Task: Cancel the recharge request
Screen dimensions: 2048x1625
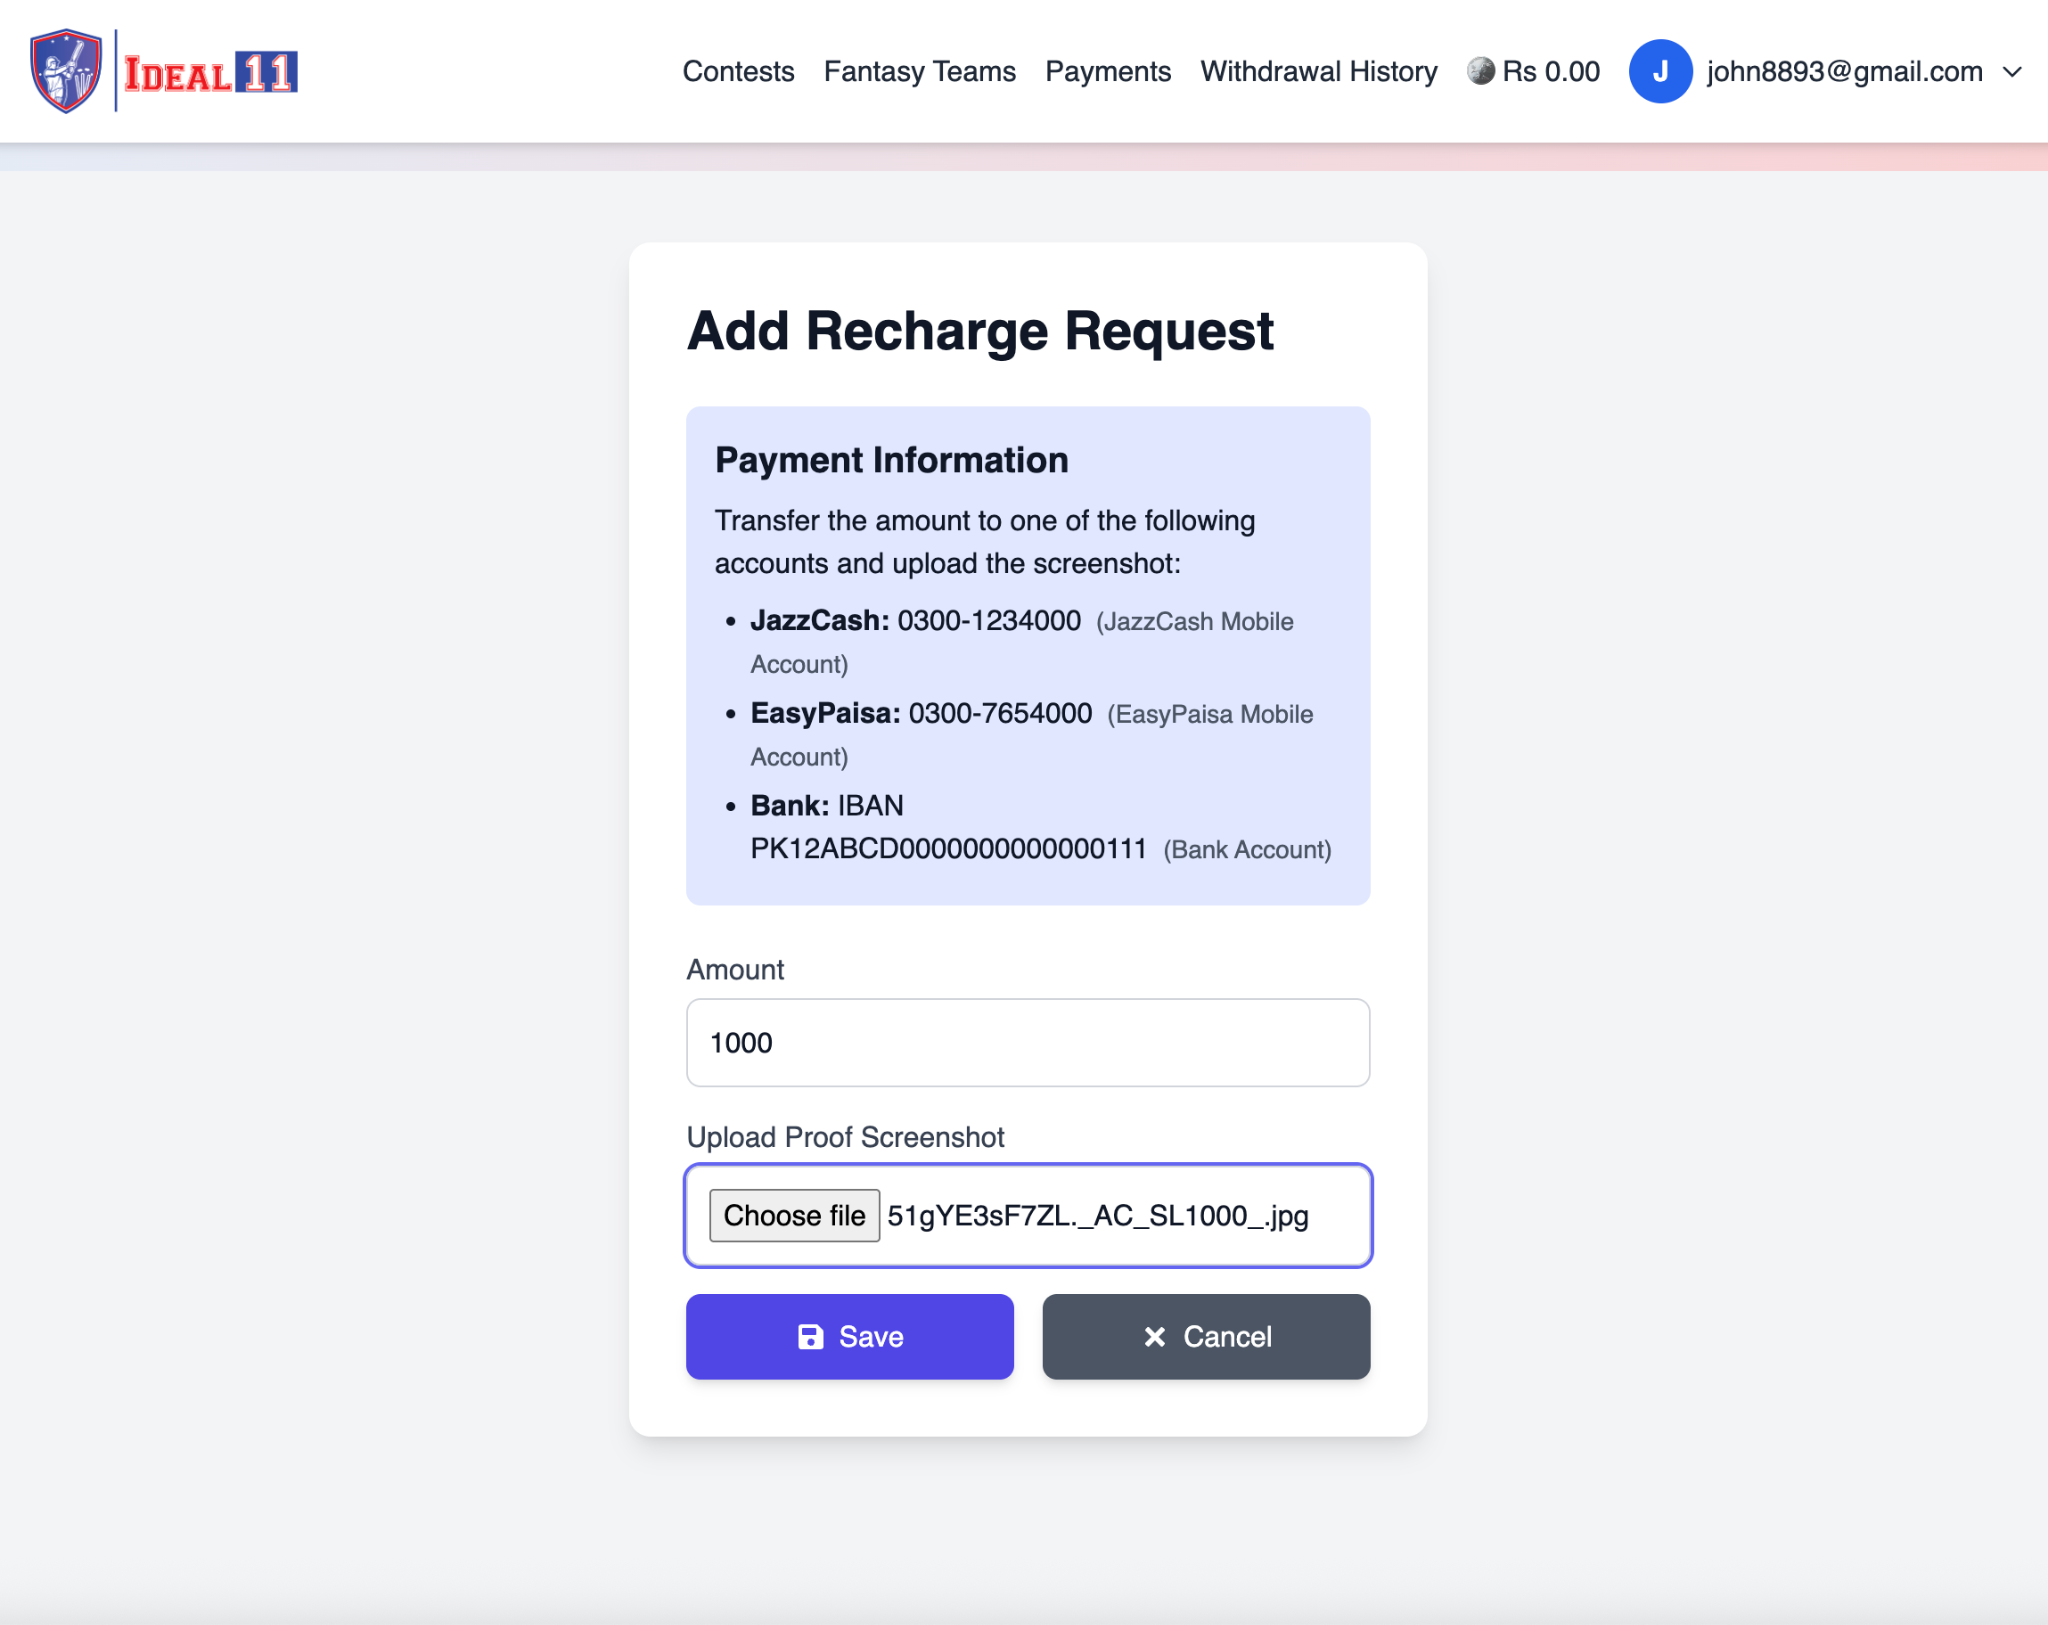Action: [1205, 1337]
